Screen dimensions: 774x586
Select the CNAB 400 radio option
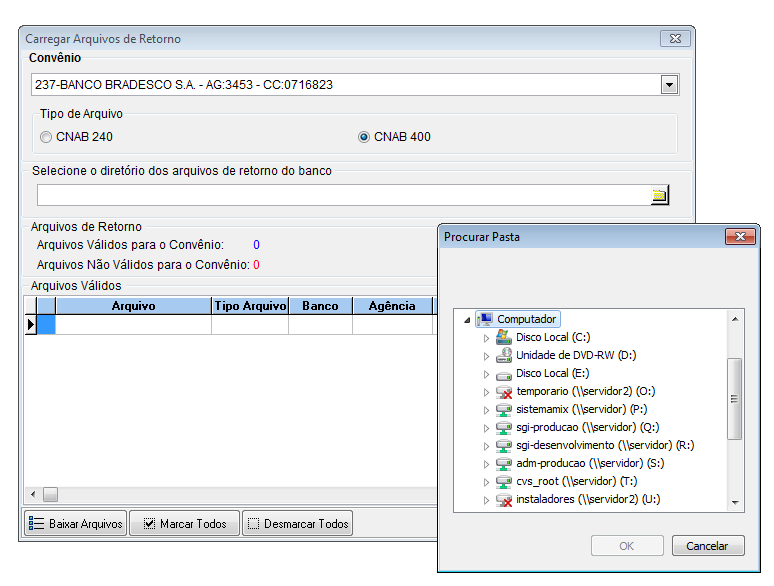(364, 137)
